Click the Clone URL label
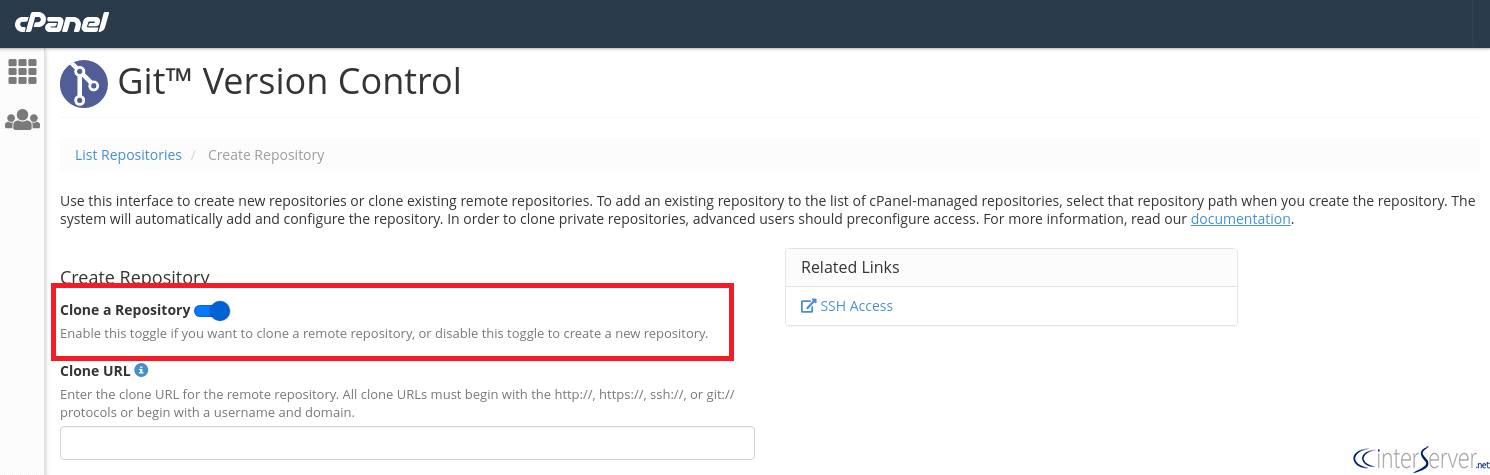 click(x=95, y=371)
